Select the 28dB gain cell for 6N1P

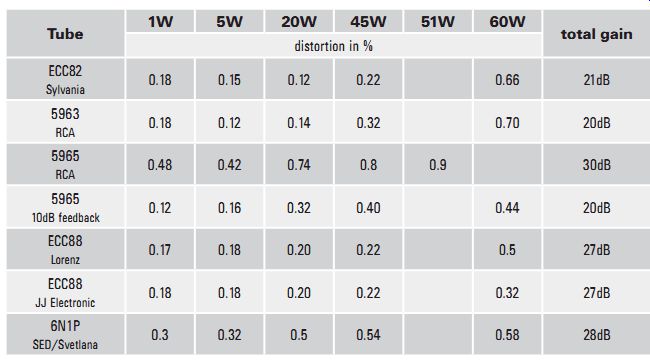[597, 335]
